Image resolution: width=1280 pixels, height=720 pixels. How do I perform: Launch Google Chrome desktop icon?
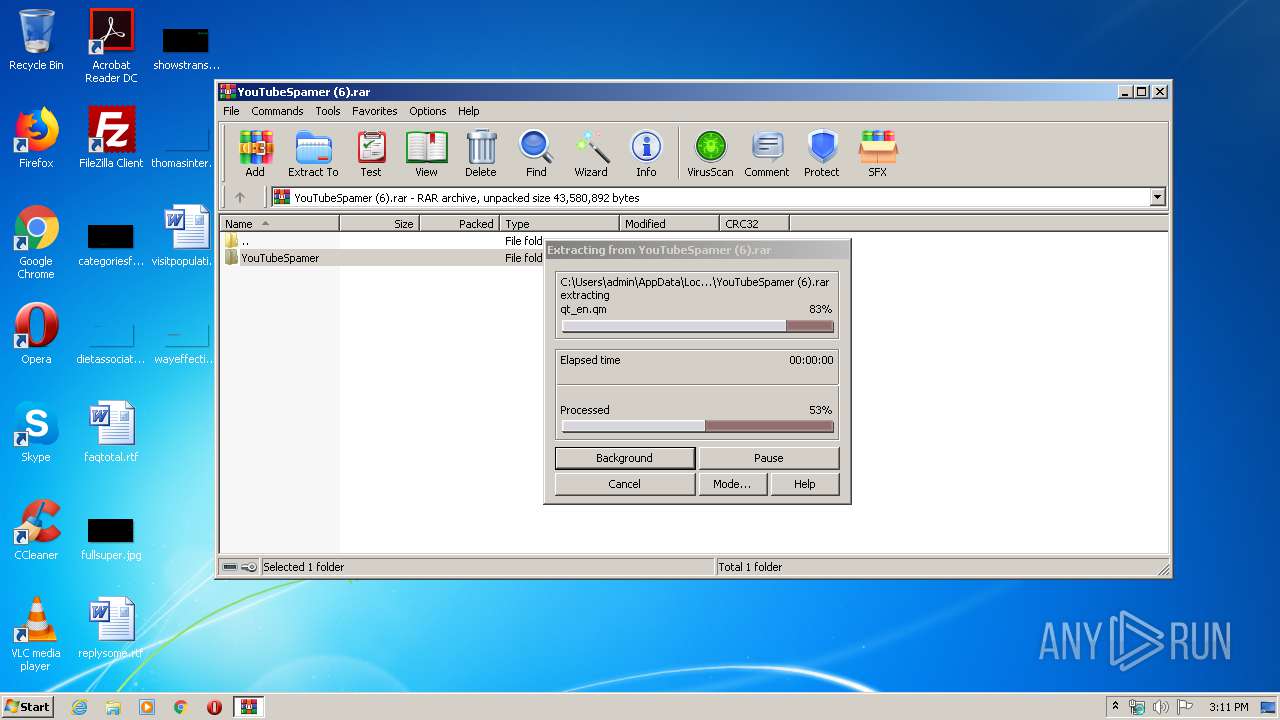36,242
